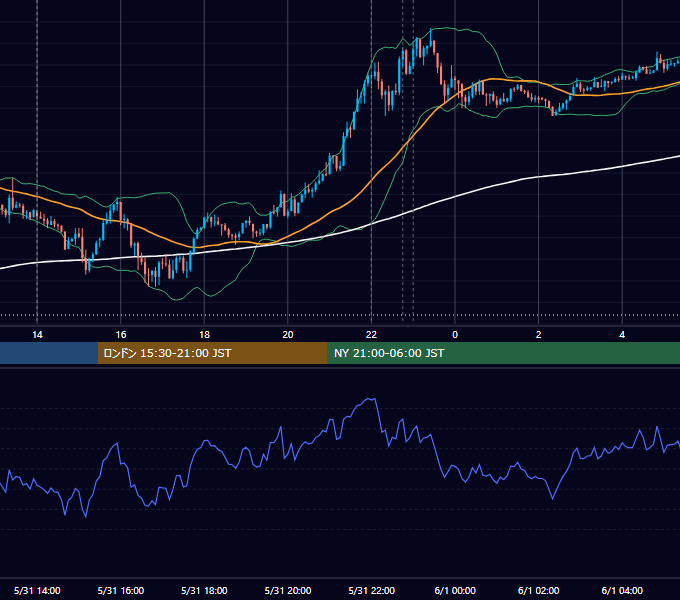Click the '5/31 20:00' date label
This screenshot has width=680, height=600.
pos(288,590)
